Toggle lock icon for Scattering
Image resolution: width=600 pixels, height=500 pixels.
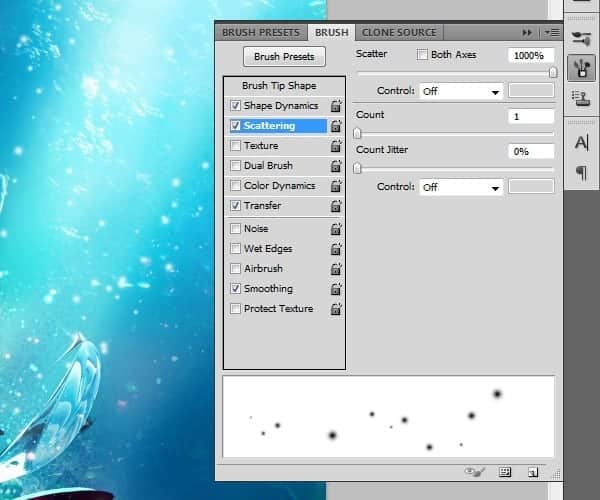coord(336,126)
